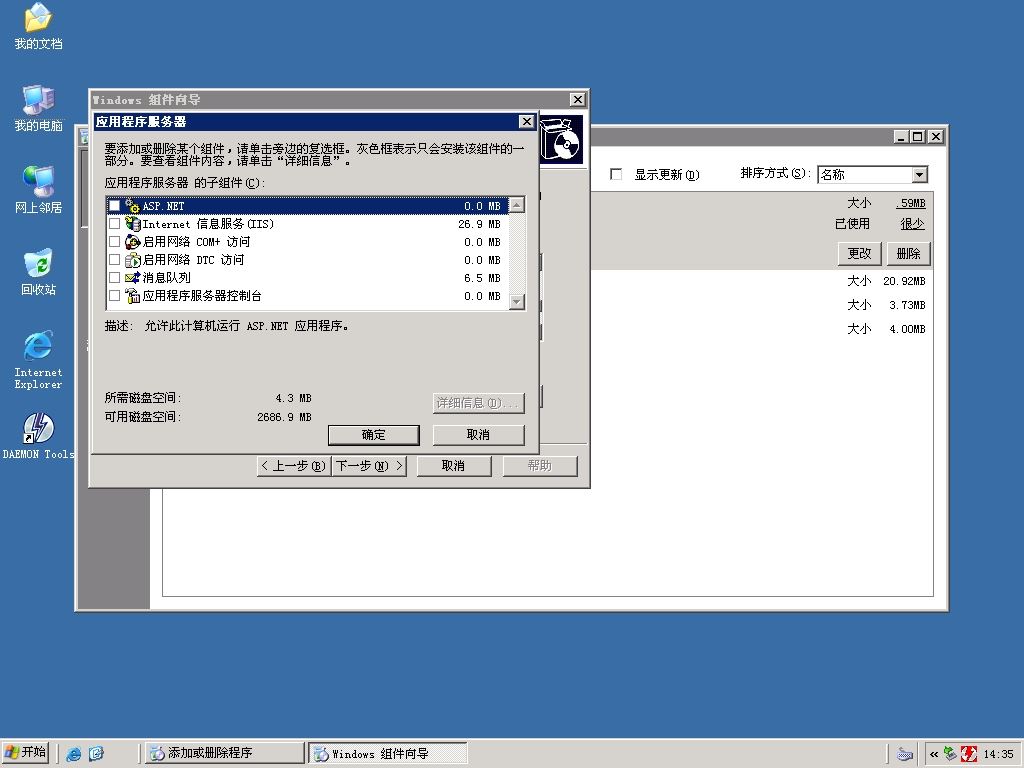The image size is (1024, 768).
Task: Click 取消 in the 应用程序服务器 dialog
Action: (478, 435)
